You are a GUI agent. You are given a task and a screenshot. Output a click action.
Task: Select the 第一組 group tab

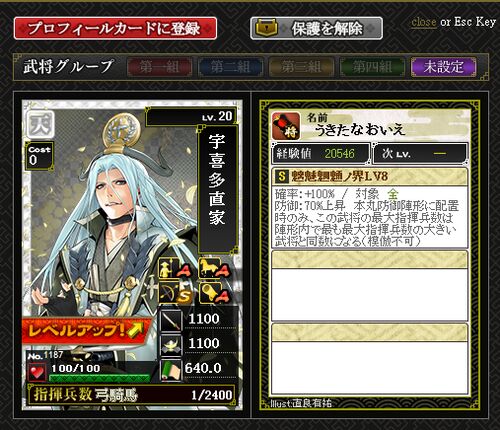[x=159, y=67]
